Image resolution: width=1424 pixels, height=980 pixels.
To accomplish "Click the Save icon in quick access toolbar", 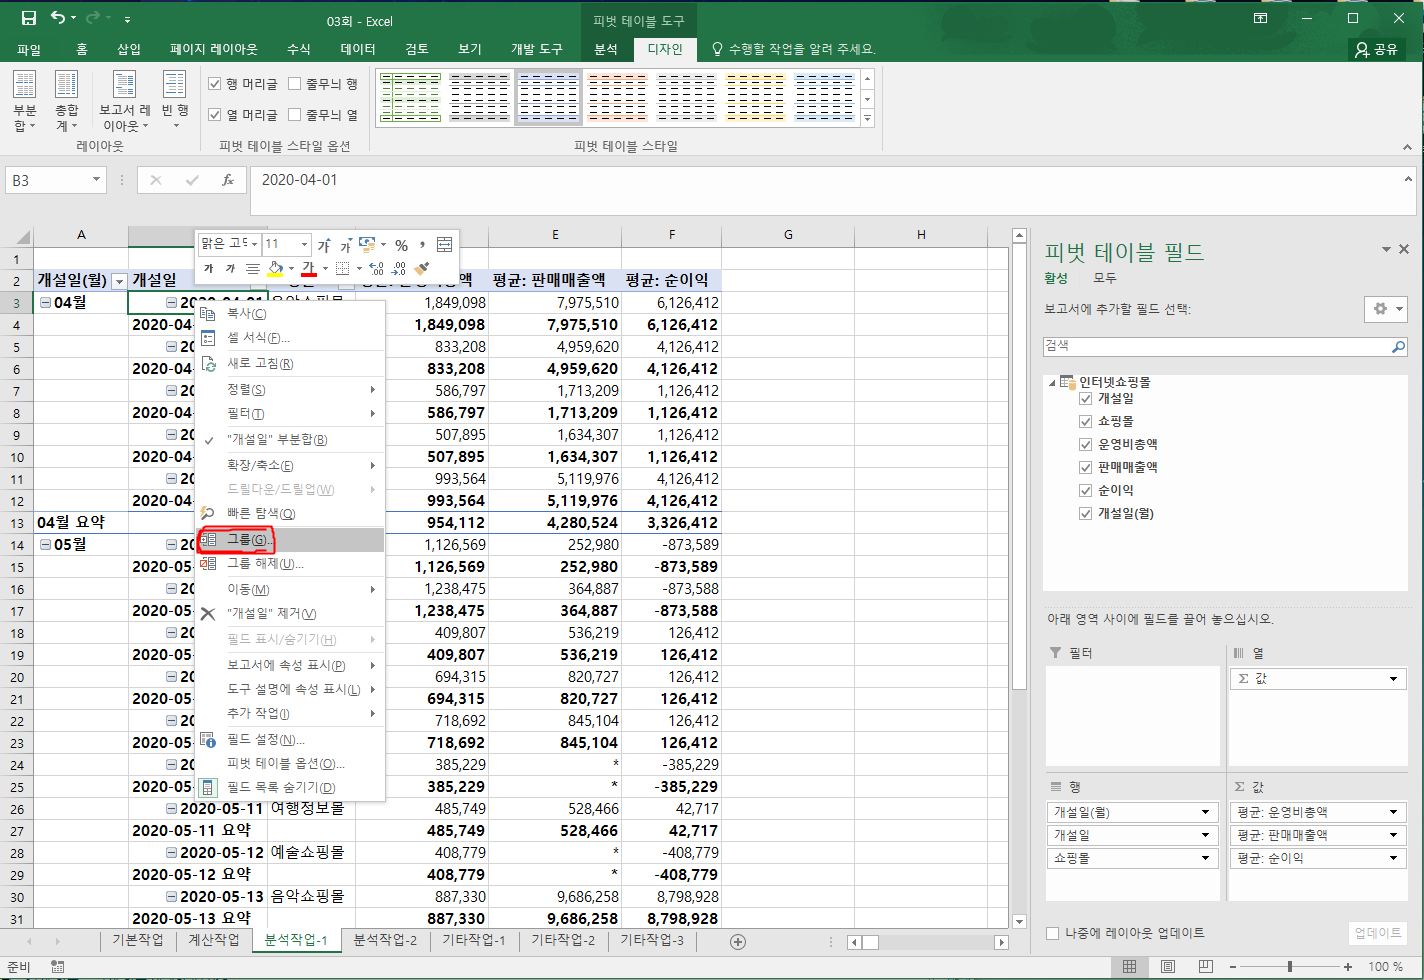I will [28, 18].
